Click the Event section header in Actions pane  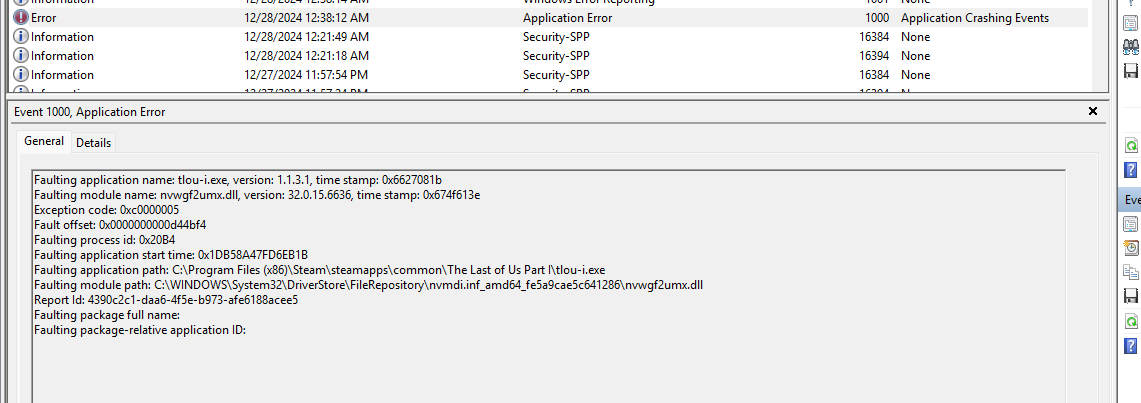click(1130, 199)
